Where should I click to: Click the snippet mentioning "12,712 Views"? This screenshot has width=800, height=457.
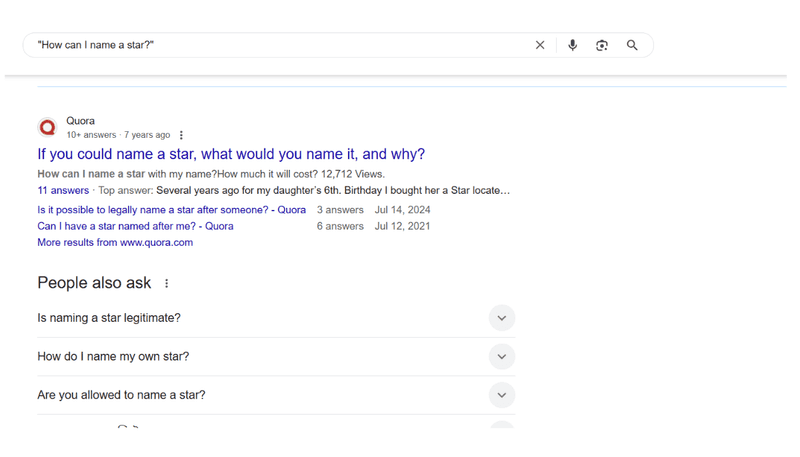(211, 174)
